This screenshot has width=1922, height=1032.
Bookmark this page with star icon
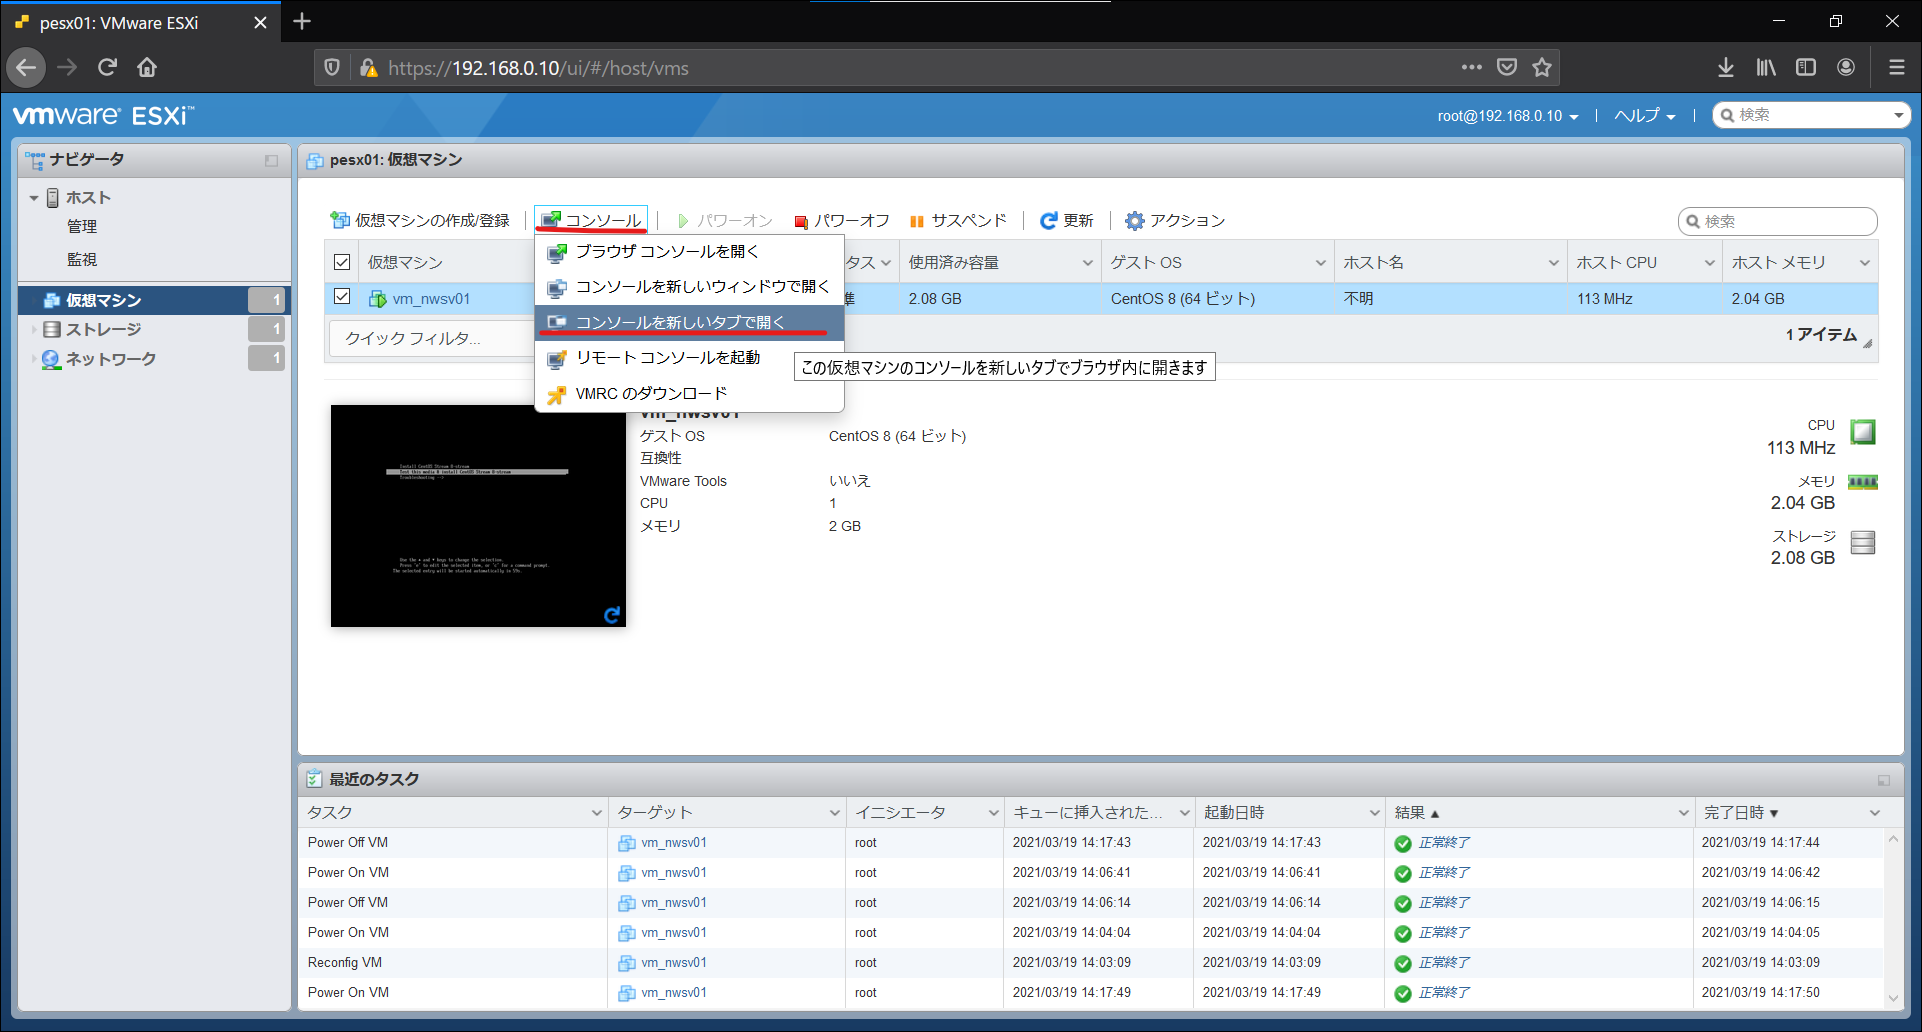[x=1542, y=68]
